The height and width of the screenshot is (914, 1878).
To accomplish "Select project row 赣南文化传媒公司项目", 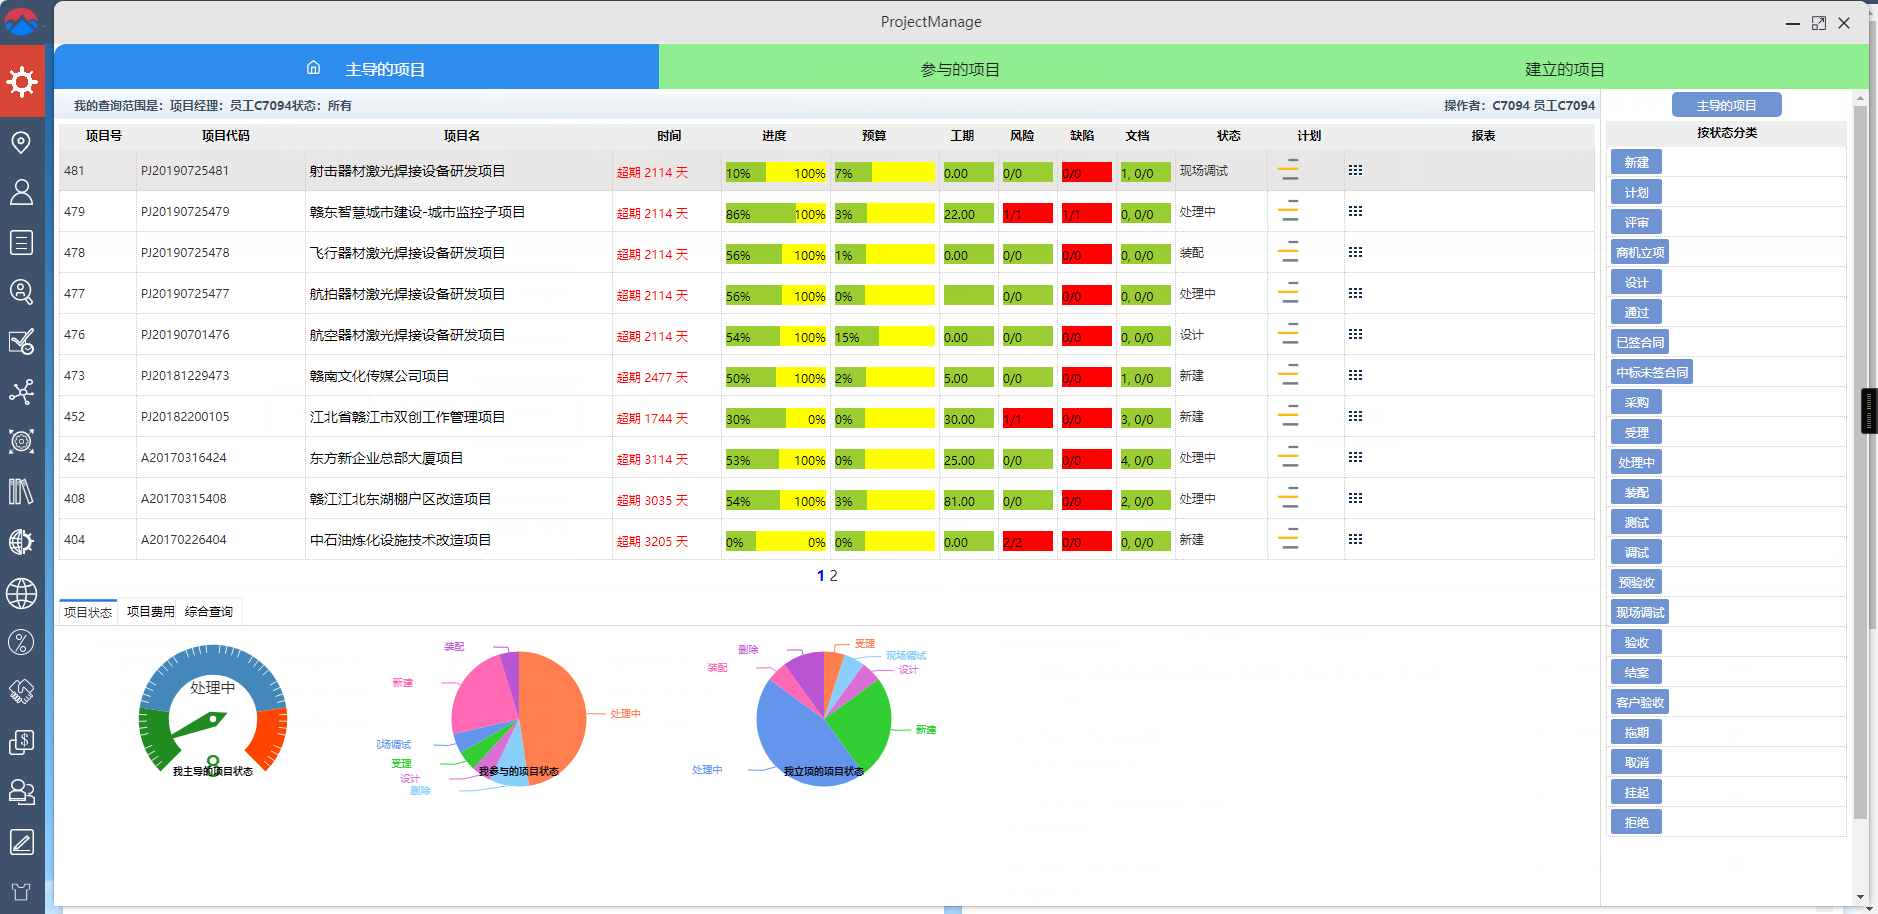I will coord(379,376).
